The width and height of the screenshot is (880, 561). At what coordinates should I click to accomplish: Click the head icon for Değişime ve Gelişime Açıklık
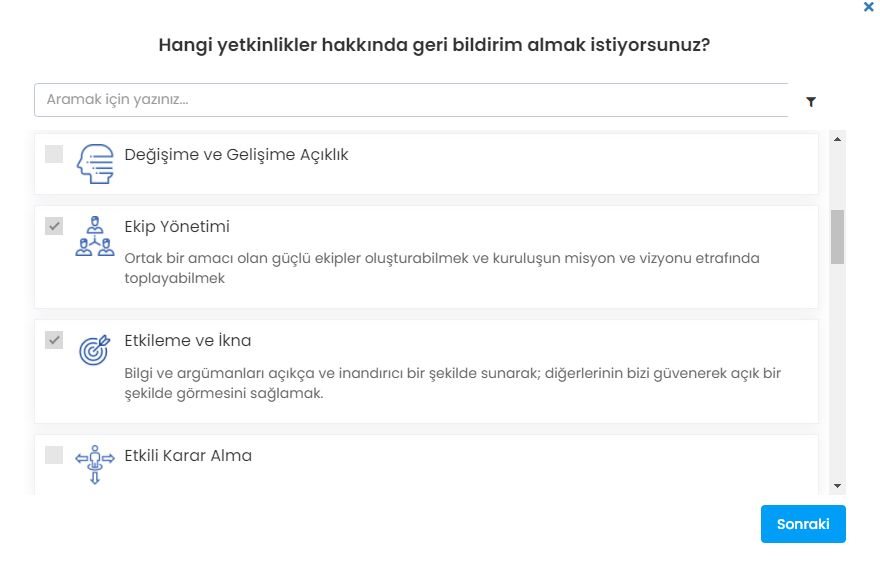(x=95, y=164)
